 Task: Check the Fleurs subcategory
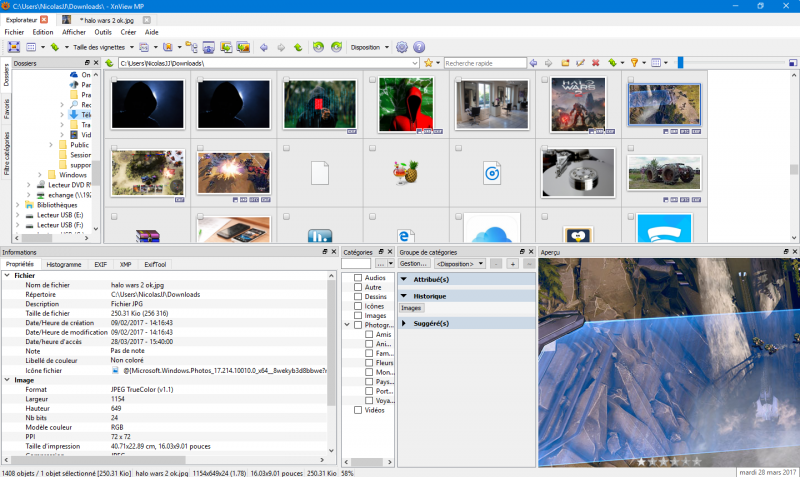click(x=369, y=363)
